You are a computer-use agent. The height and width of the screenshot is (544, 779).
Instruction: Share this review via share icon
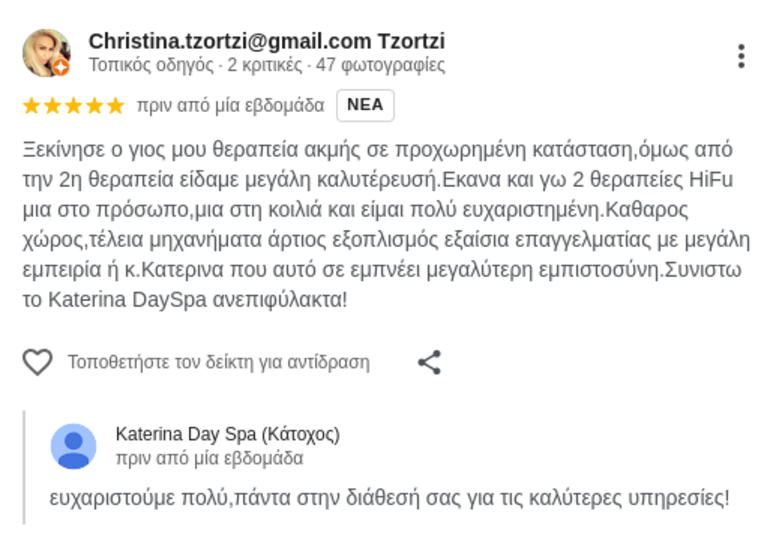(x=429, y=362)
